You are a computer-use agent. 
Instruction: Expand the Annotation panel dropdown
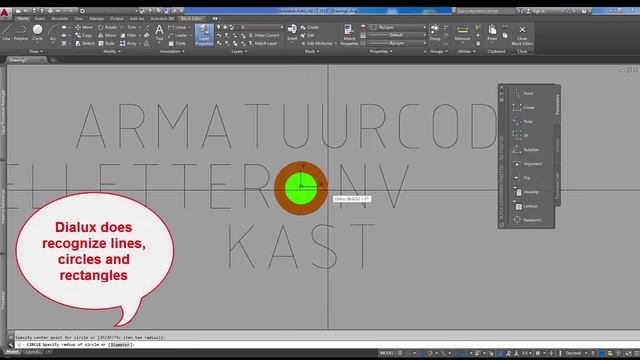pyautogui.click(x=172, y=51)
